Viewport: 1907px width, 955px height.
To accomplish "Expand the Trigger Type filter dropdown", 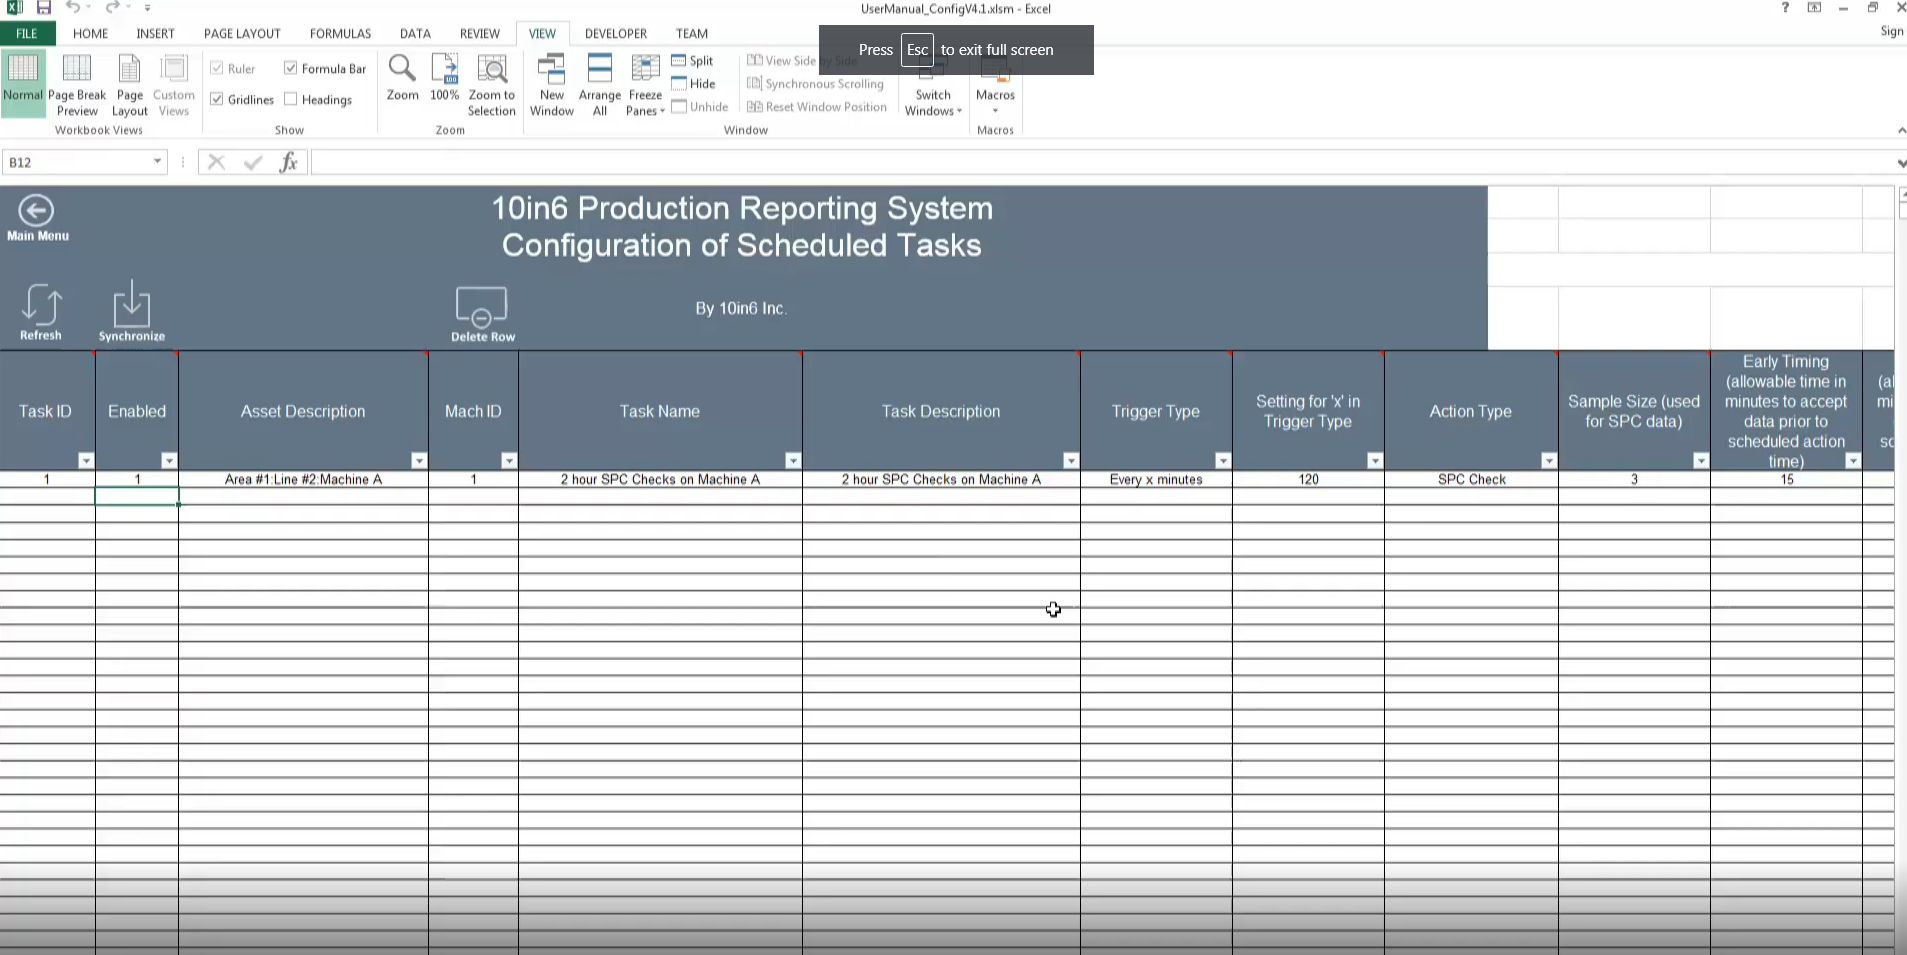I will click(x=1223, y=461).
